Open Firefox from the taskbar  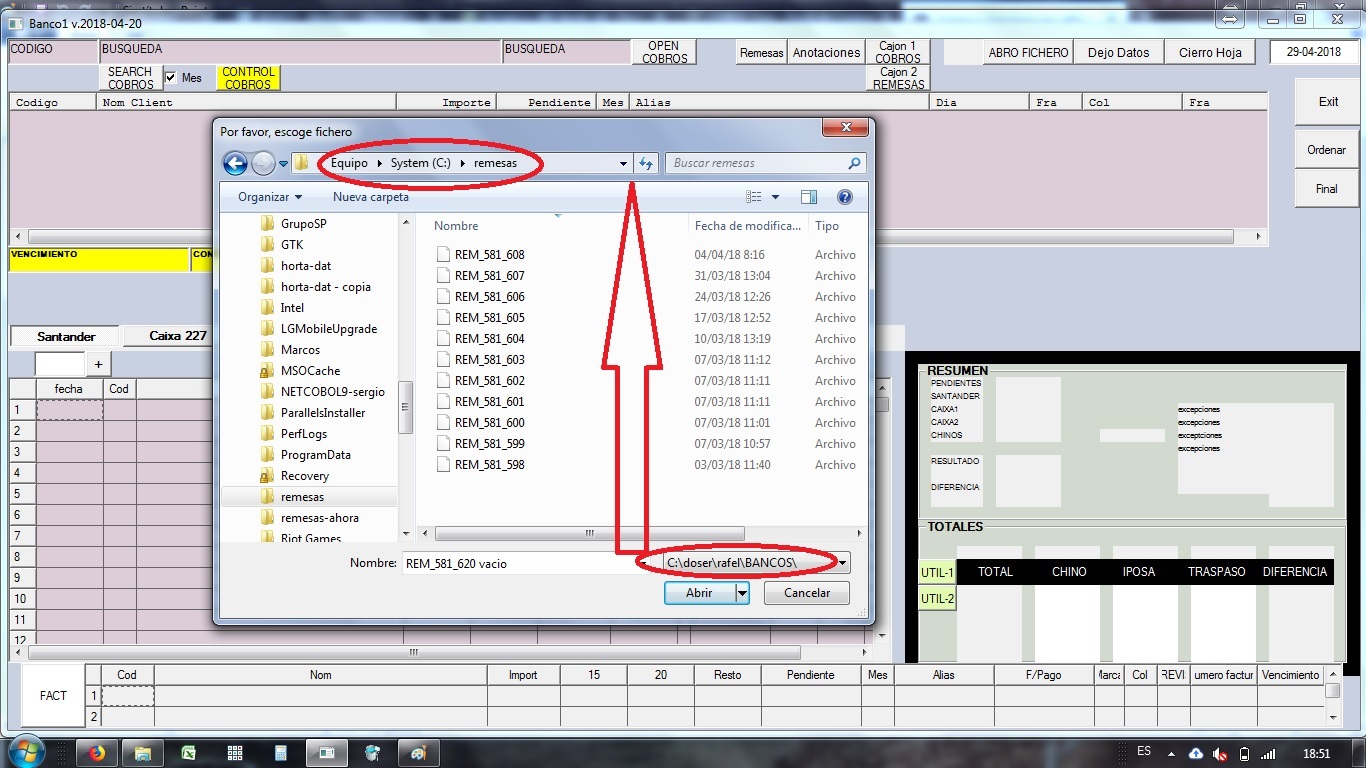[x=97, y=753]
